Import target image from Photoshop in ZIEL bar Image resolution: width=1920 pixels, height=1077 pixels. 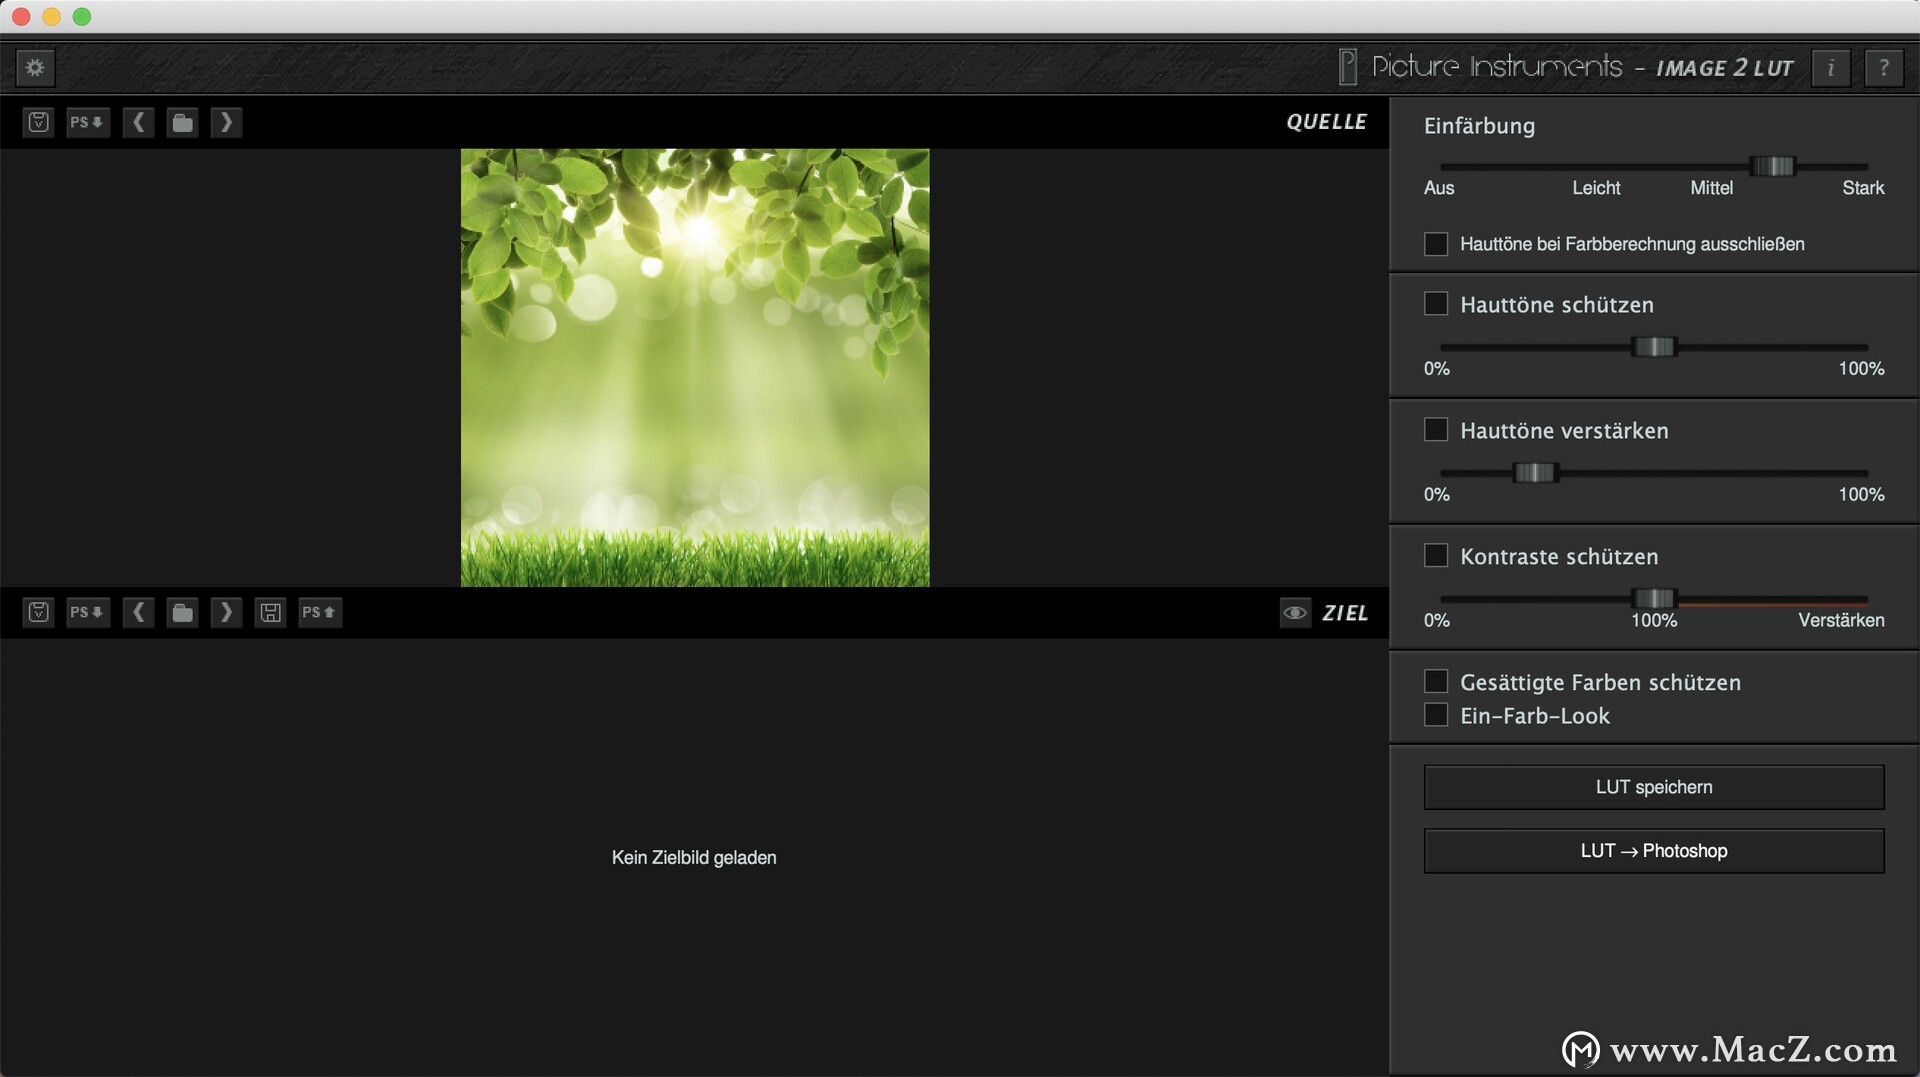coord(87,612)
